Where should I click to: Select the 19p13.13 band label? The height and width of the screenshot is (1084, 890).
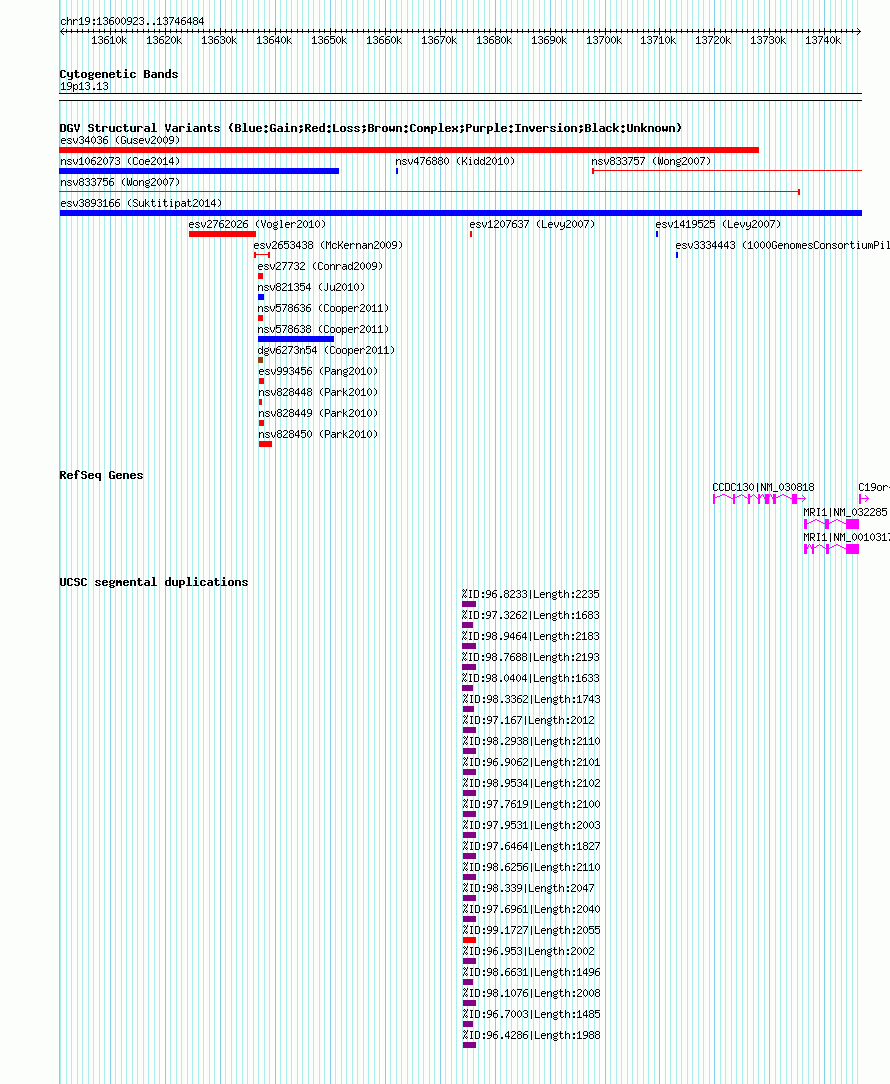tap(84, 86)
